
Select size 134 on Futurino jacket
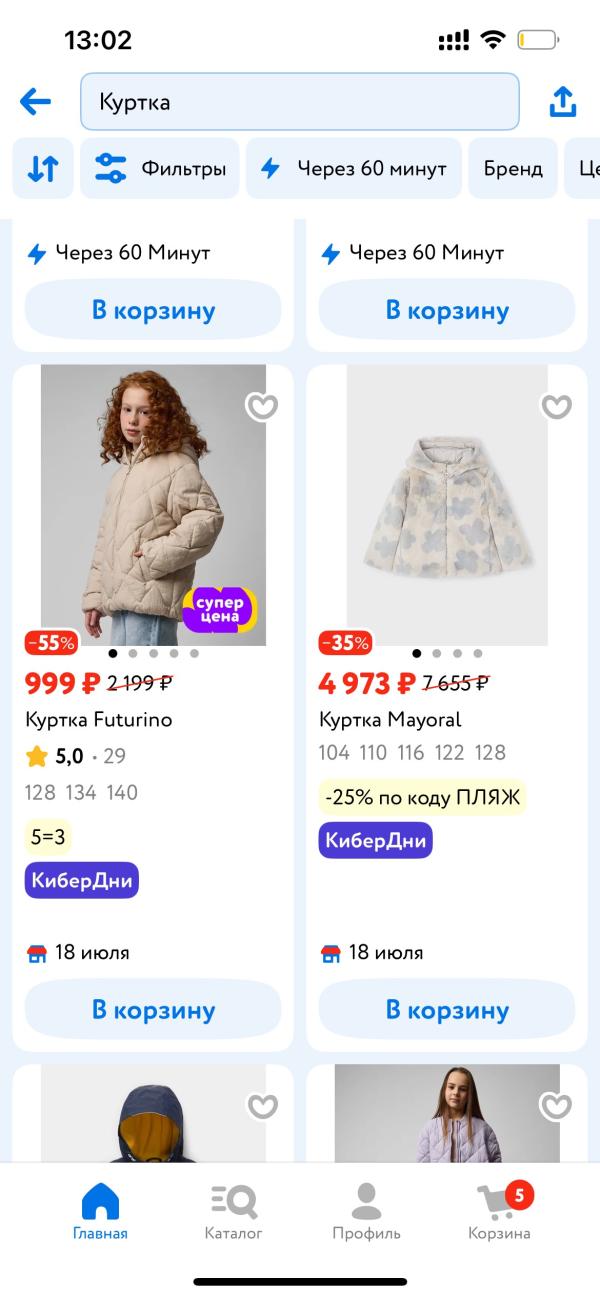coord(81,793)
